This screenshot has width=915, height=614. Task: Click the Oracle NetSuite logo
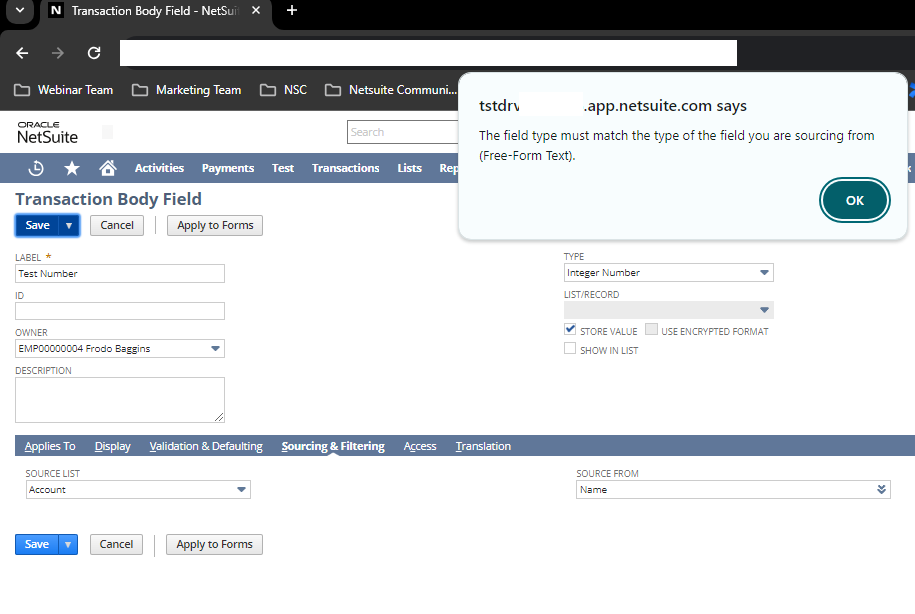click(47, 133)
